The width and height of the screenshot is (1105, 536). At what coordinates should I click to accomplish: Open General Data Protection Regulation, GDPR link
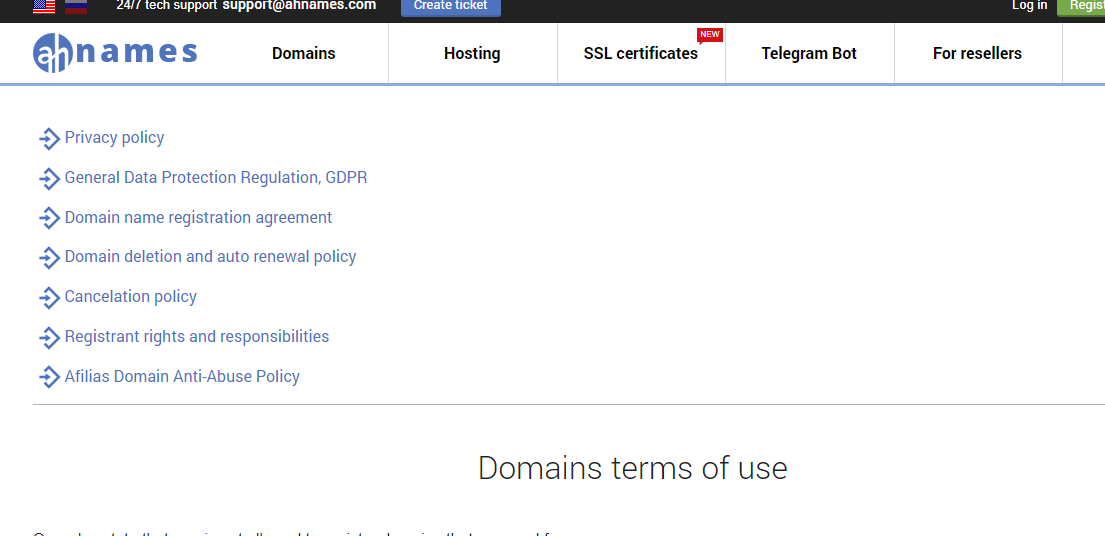click(x=216, y=177)
